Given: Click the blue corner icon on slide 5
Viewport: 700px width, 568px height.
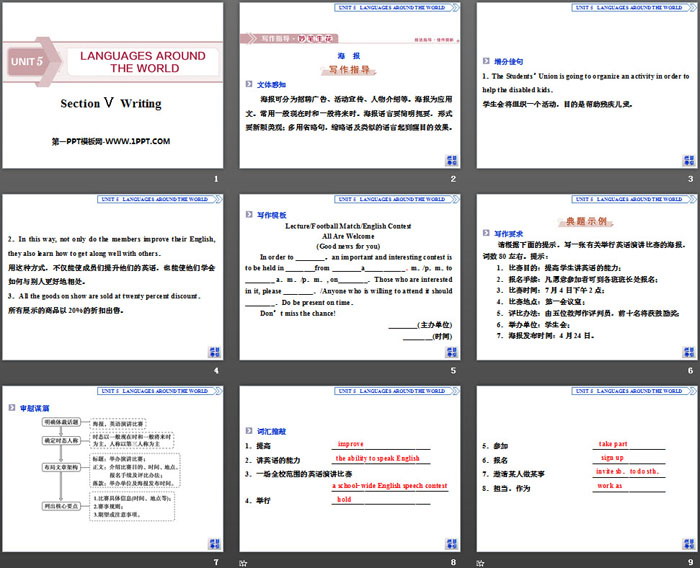Looking at the screenshot, I should [x=451, y=352].
